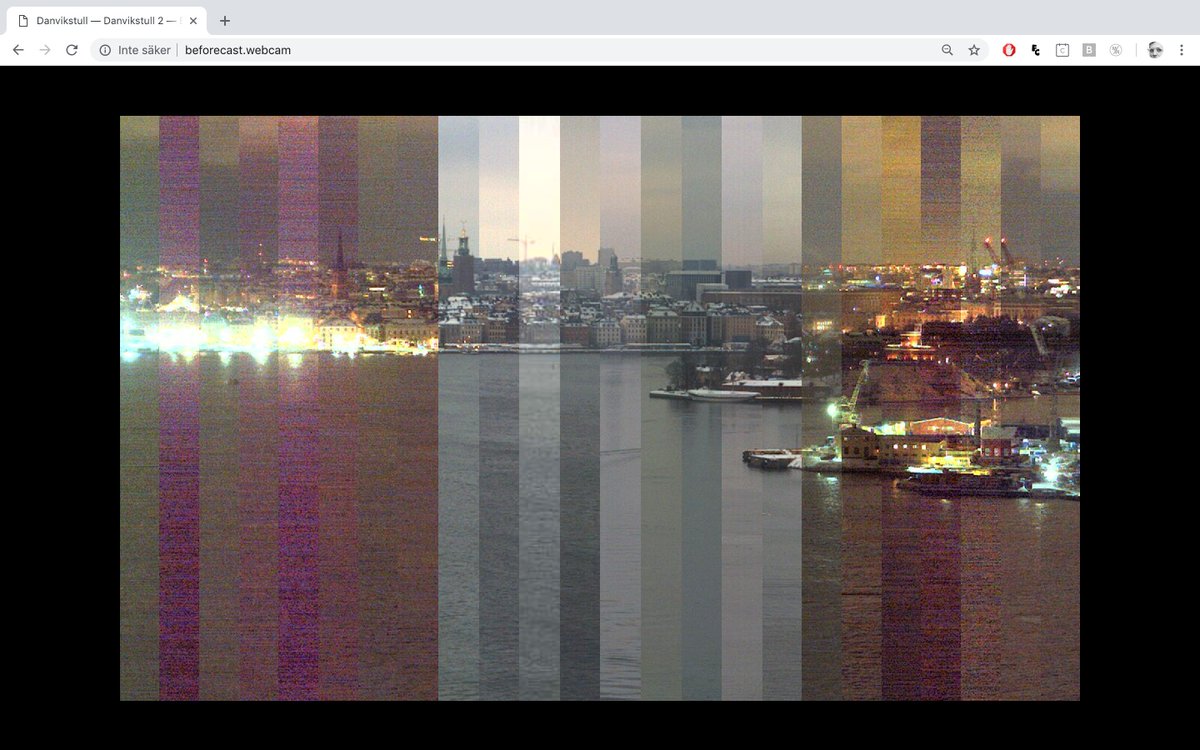Navigate forward a page
1200x750 pixels.
coord(44,49)
